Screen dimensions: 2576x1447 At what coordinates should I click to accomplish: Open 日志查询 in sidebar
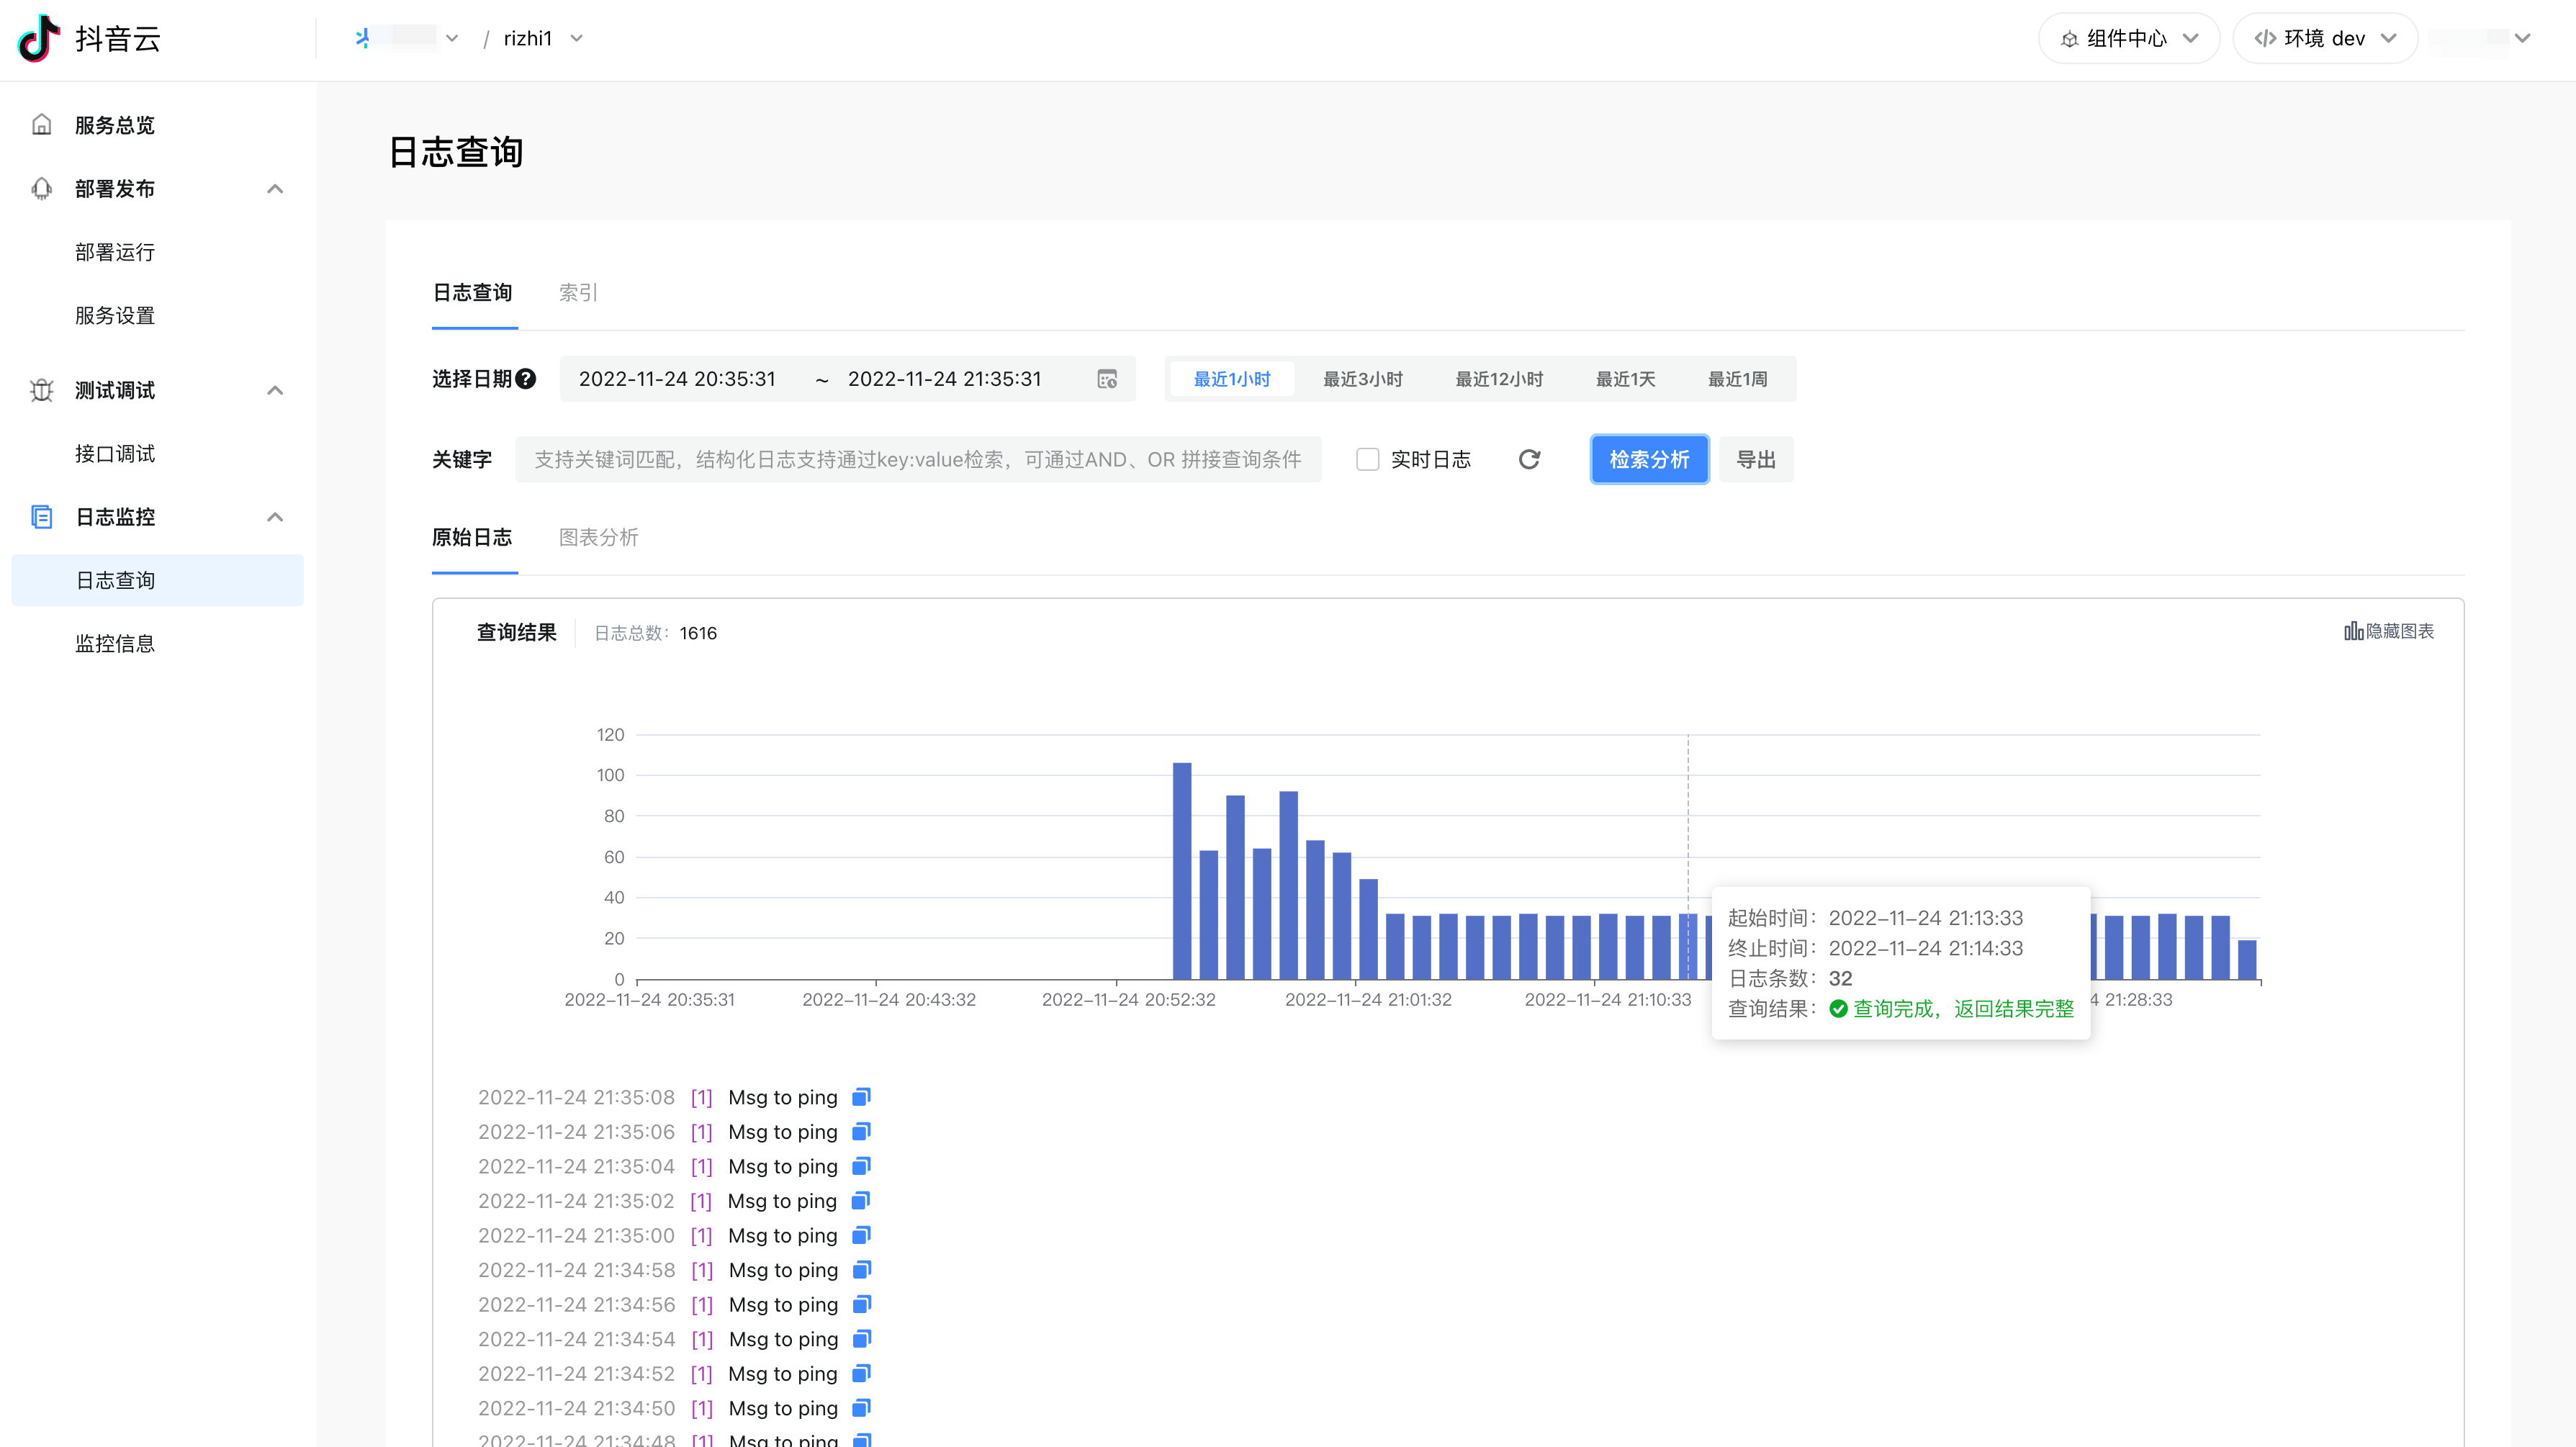tap(158, 580)
